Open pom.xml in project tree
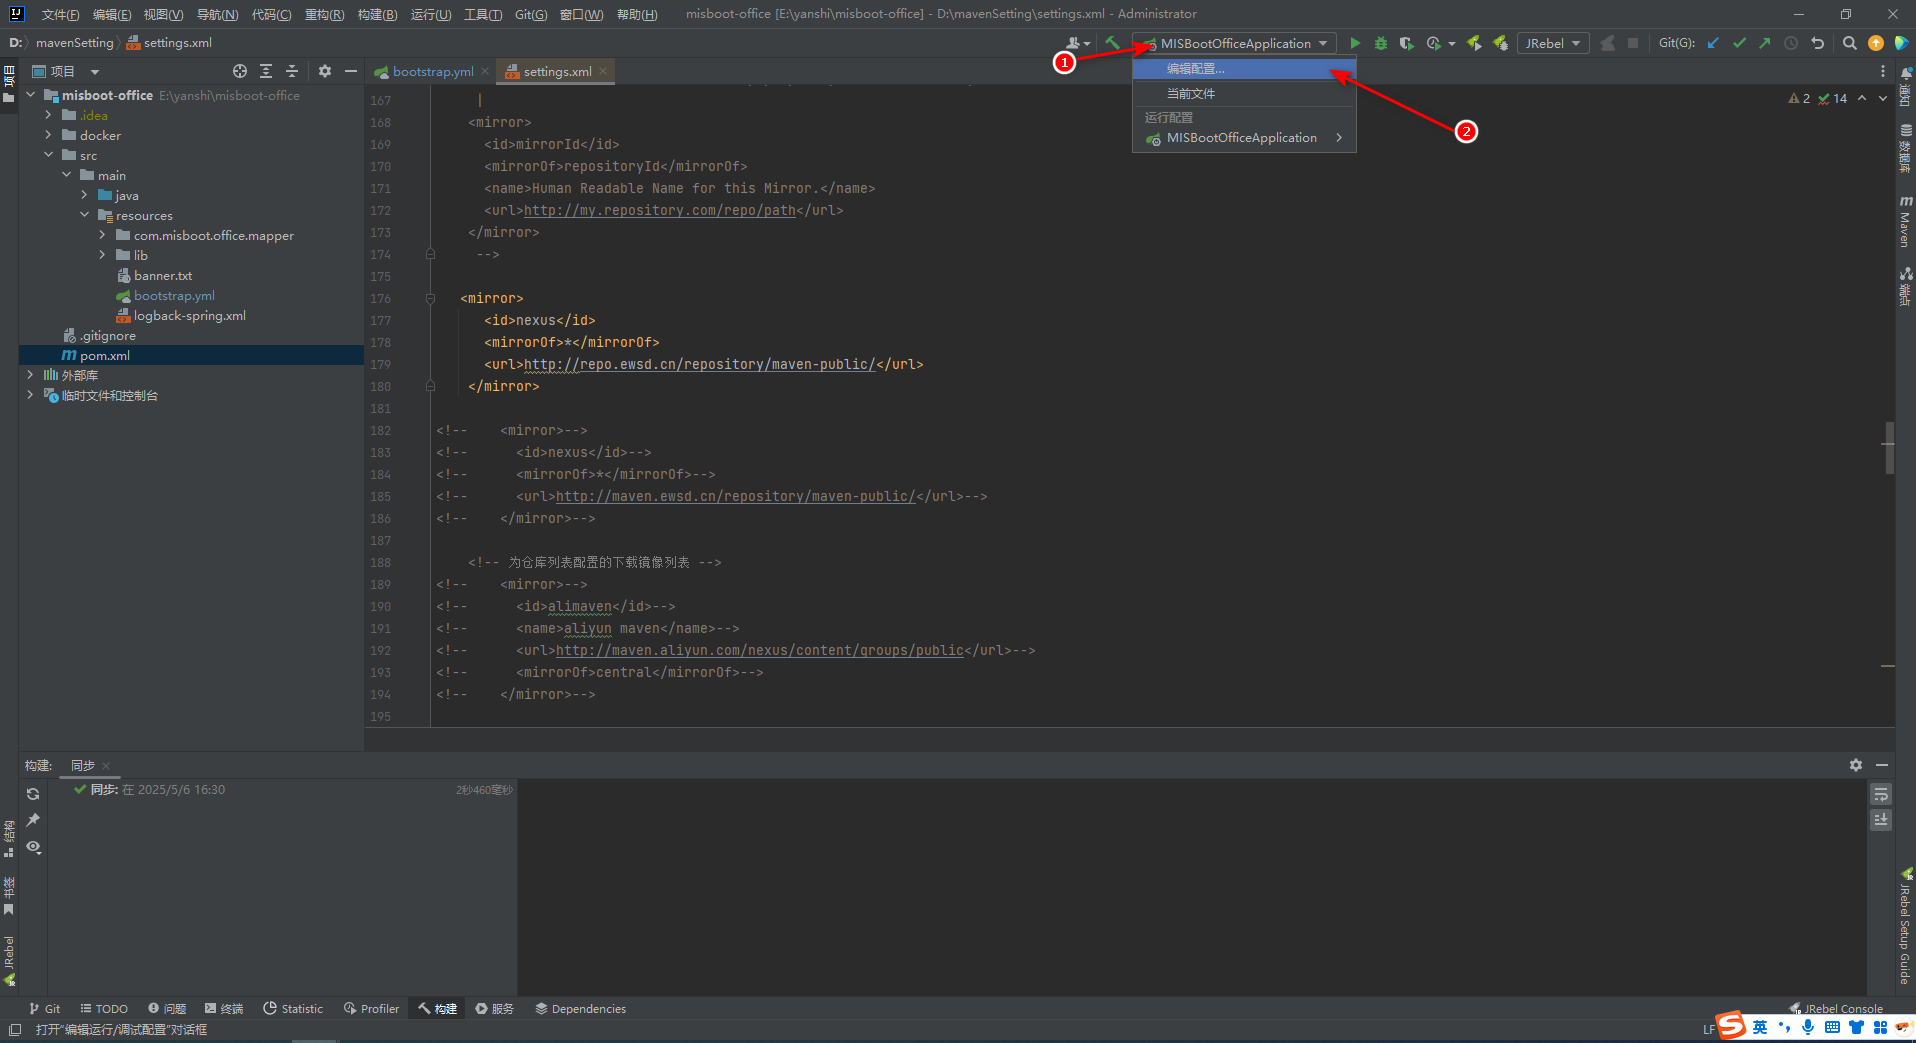The image size is (1916, 1043). click(x=105, y=355)
